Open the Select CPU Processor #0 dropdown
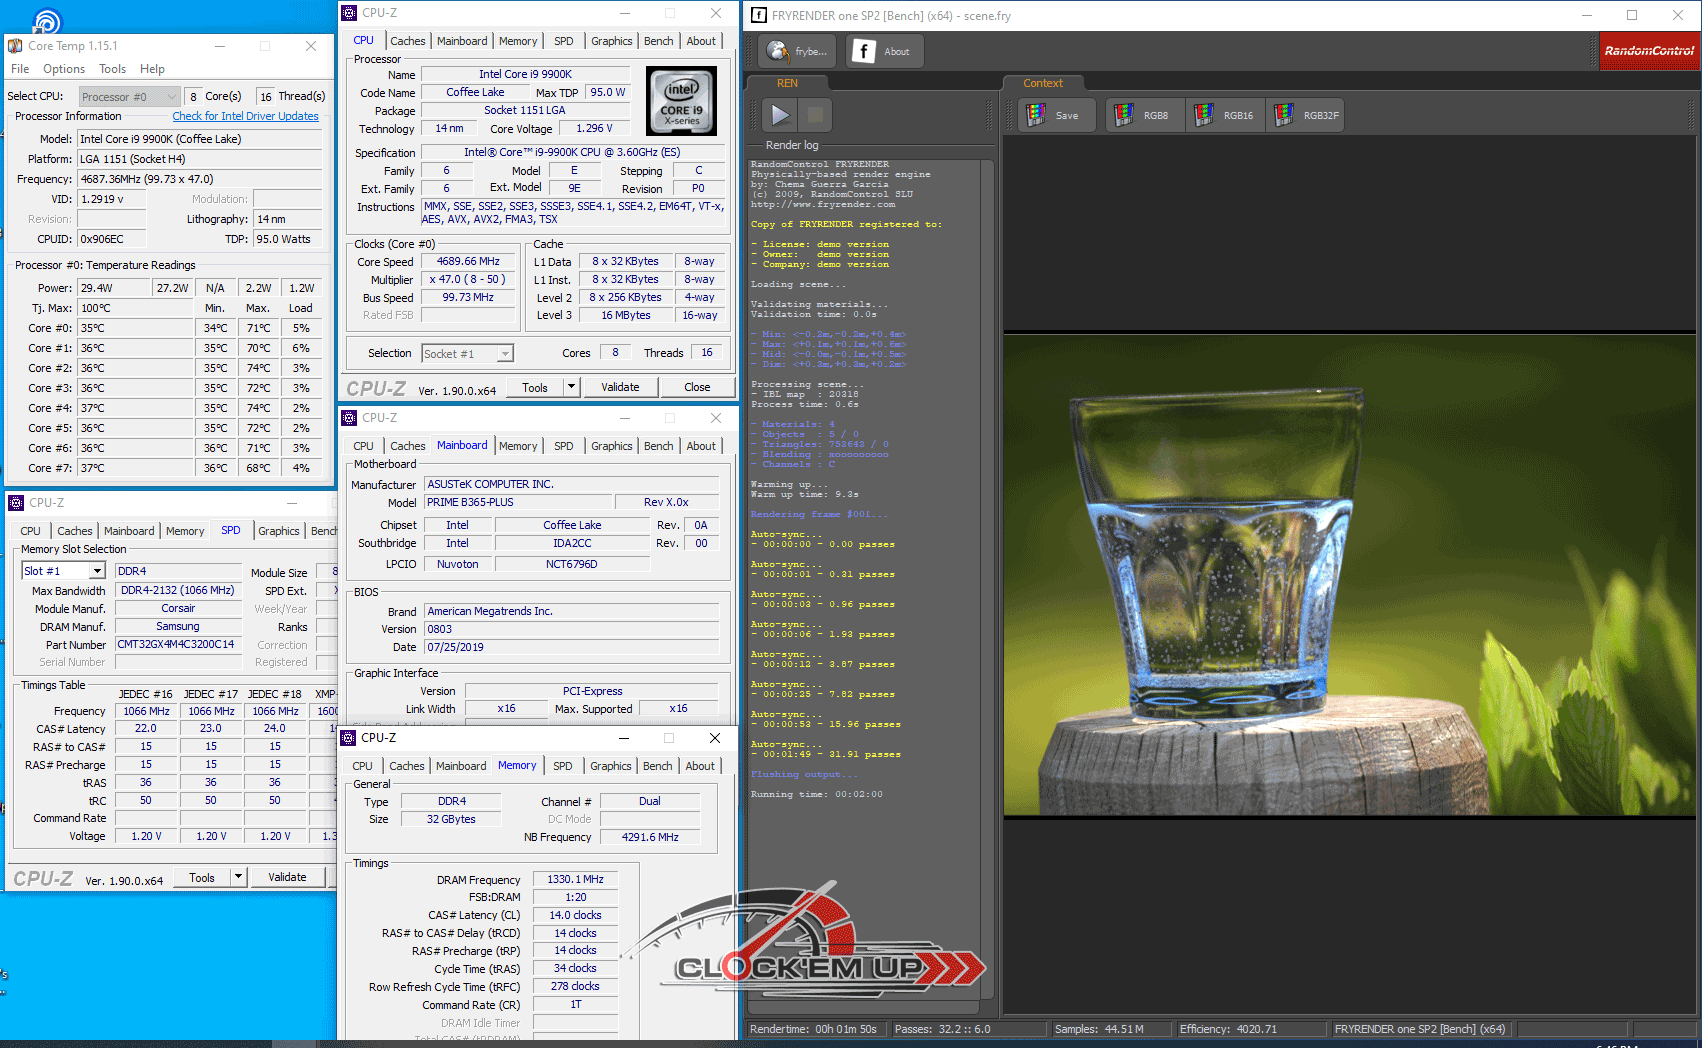 129,97
